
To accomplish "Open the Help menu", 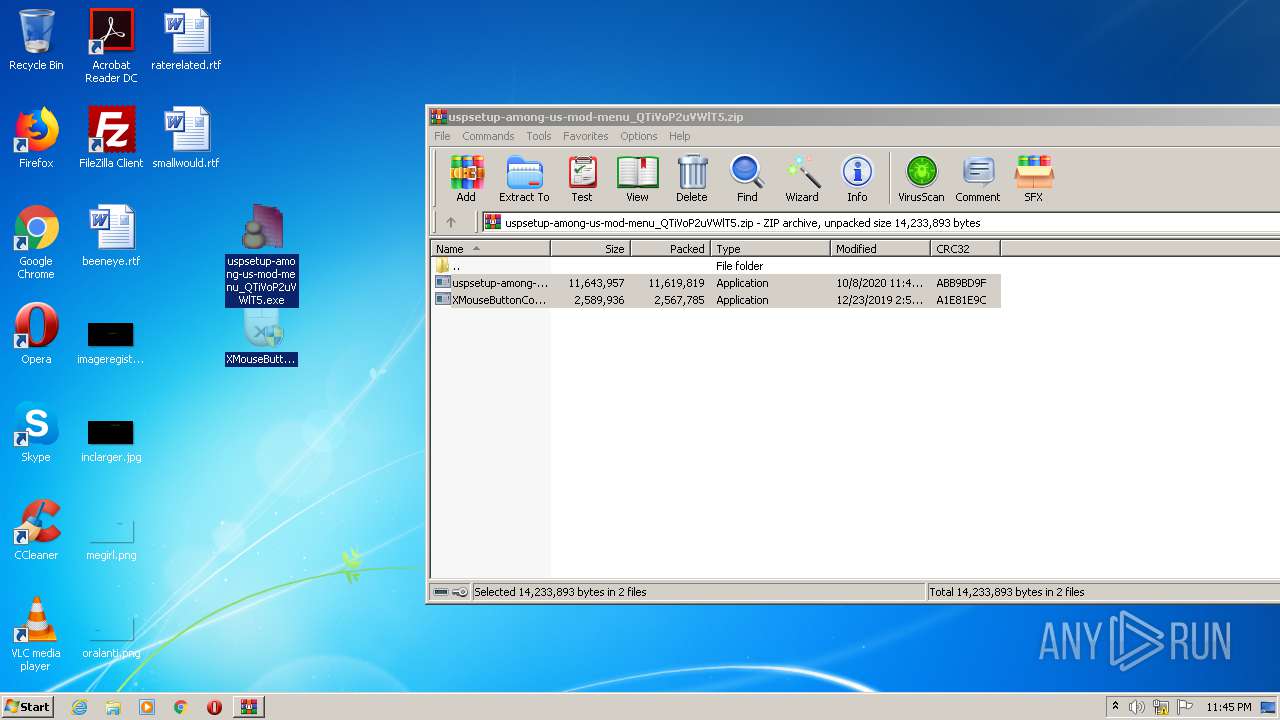I will (x=680, y=136).
